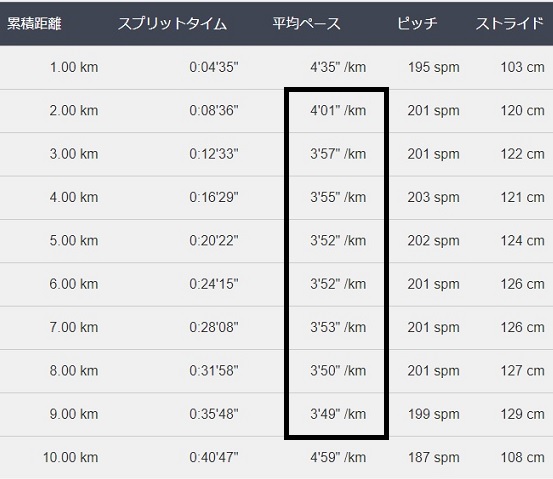Click the 103 cm stride value
553x479 pixels.
pos(523,67)
